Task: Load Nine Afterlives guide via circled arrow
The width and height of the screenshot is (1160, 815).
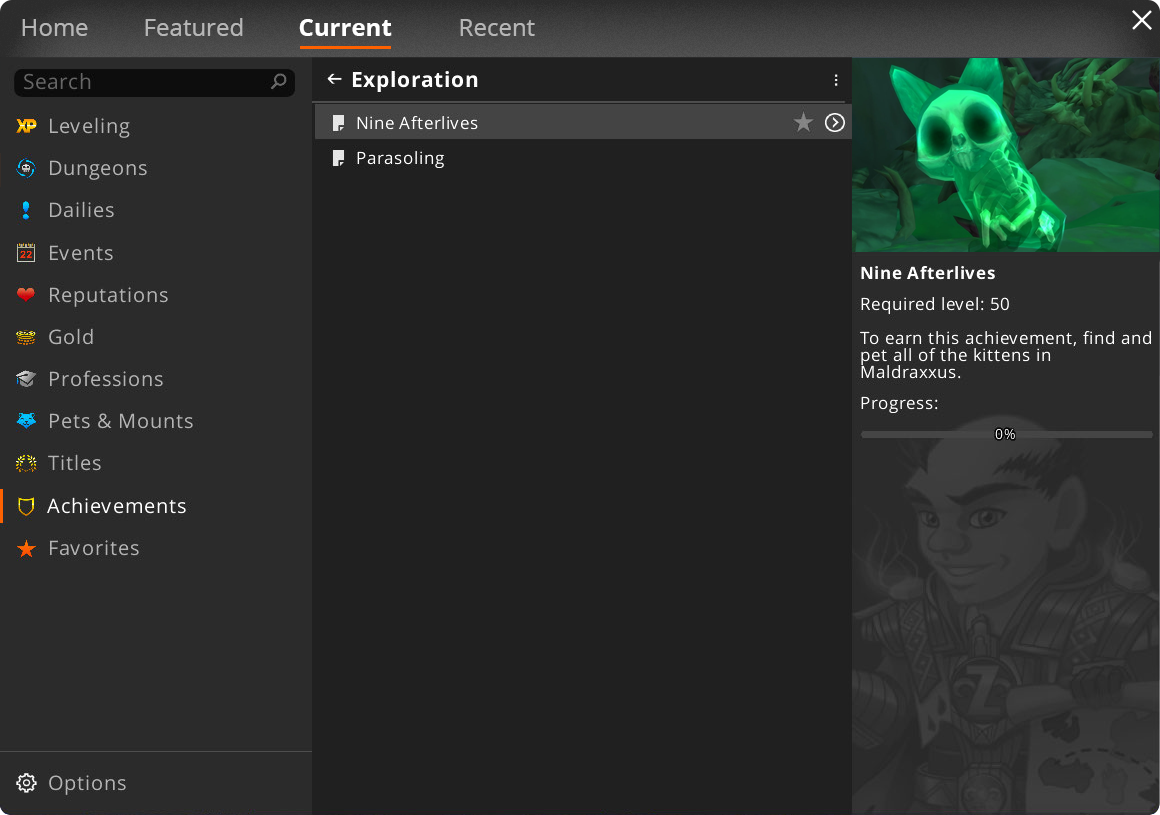Action: point(834,123)
